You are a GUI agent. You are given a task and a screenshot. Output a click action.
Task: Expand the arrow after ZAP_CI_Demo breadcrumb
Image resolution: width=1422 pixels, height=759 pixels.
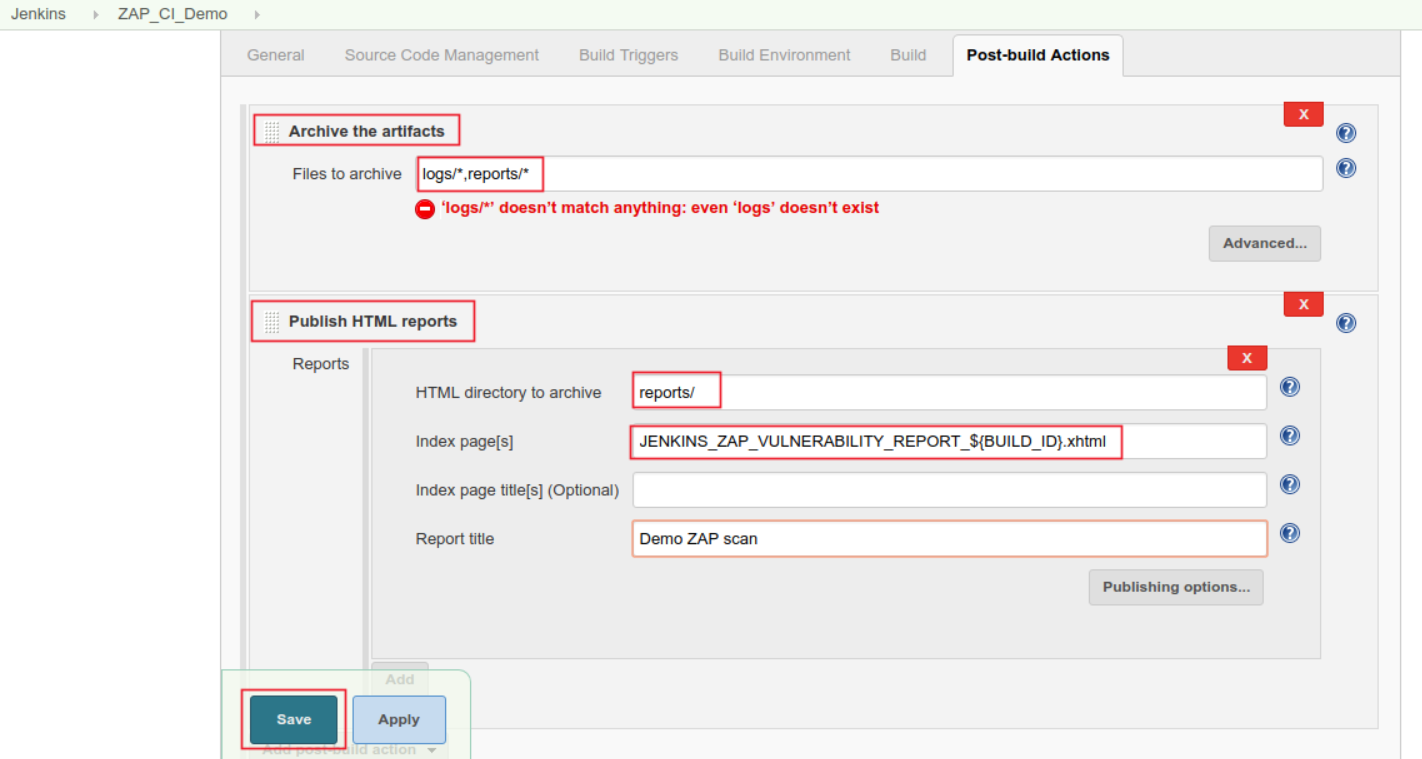pos(257,15)
